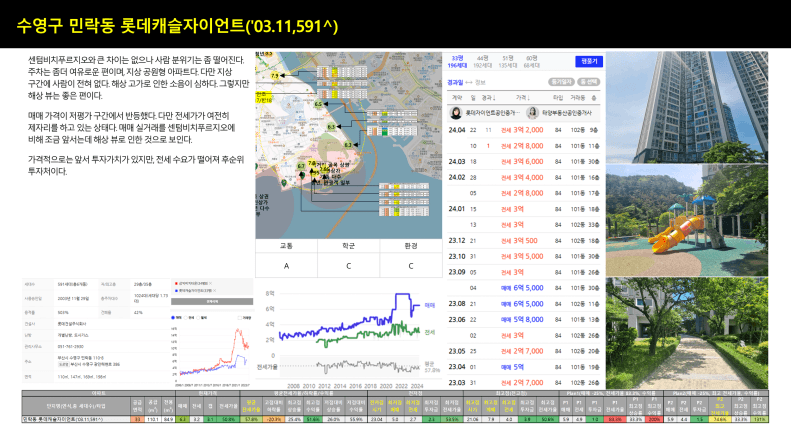791x445 pixels.
Task: Select the 전세 2억 8,000 101동 11층 row
Action: pos(524,146)
